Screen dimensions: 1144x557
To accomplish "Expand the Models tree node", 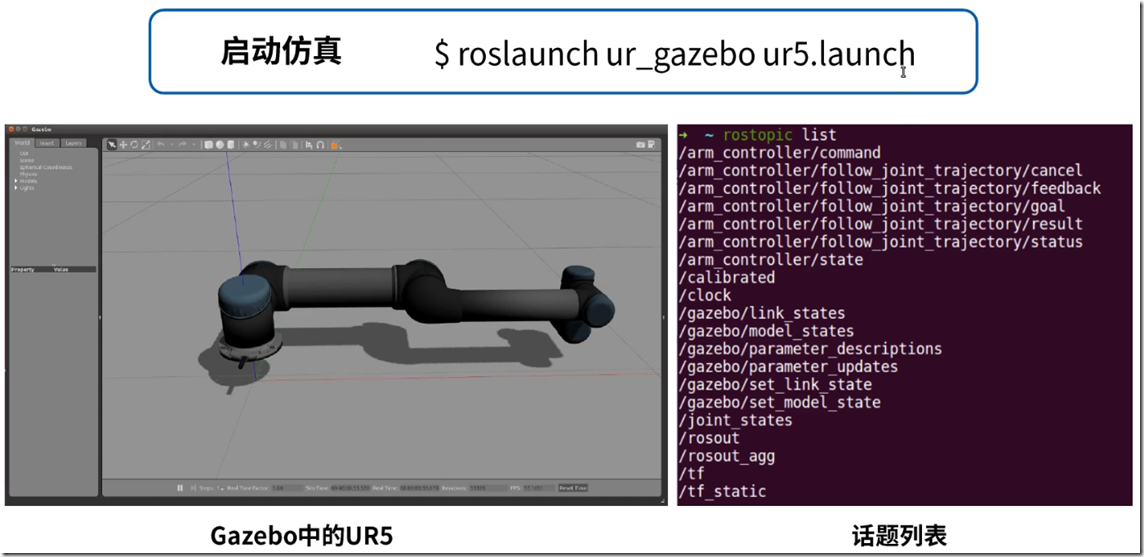I will click(16, 181).
